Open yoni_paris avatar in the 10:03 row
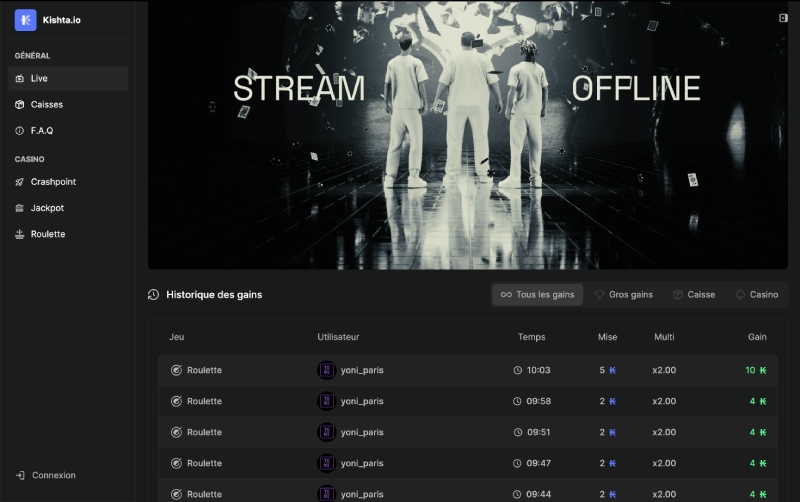This screenshot has width=800, height=502. (327, 370)
